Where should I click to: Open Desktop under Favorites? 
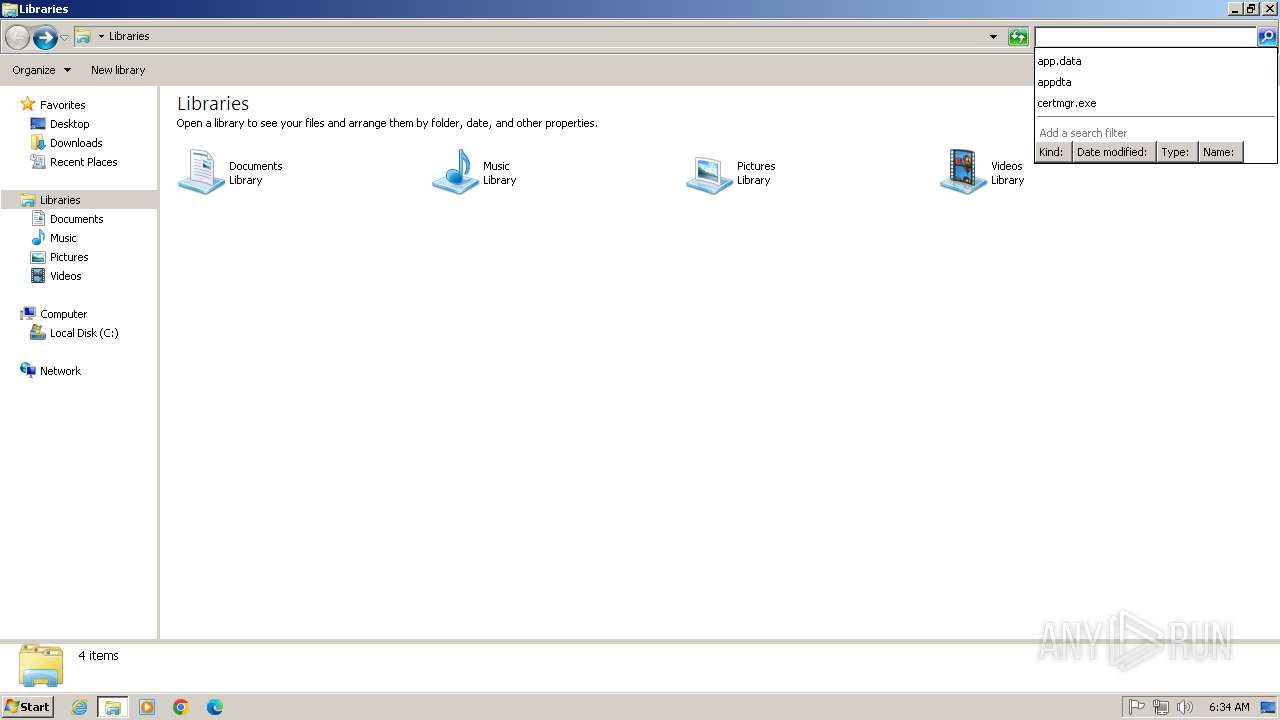[69, 124]
